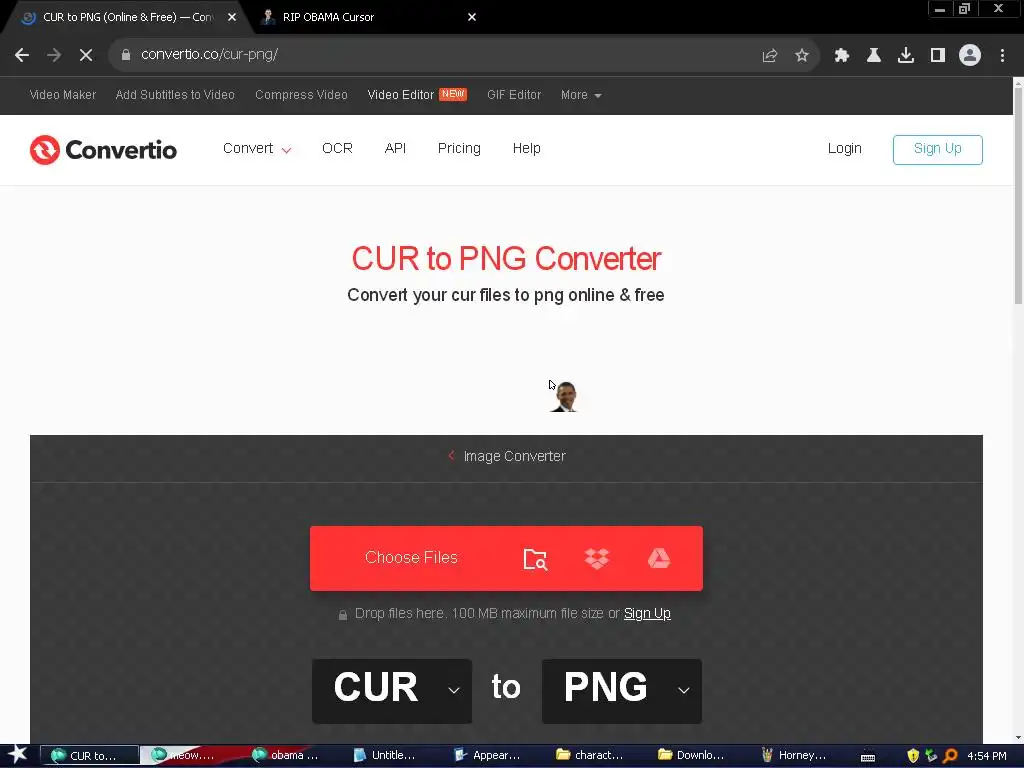The height and width of the screenshot is (768, 1024).
Task: Choose files from Google Drive
Action: click(x=659, y=559)
